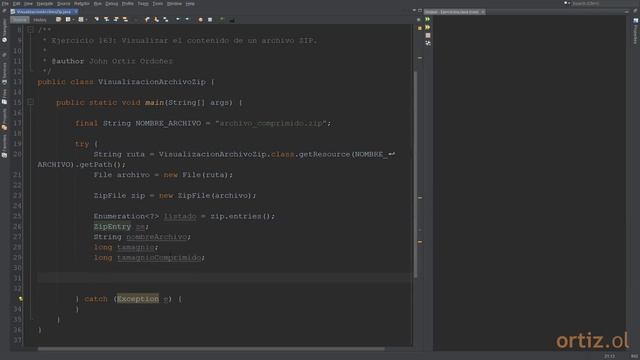Open the File menu
This screenshot has height=360, width=640.
5,4
